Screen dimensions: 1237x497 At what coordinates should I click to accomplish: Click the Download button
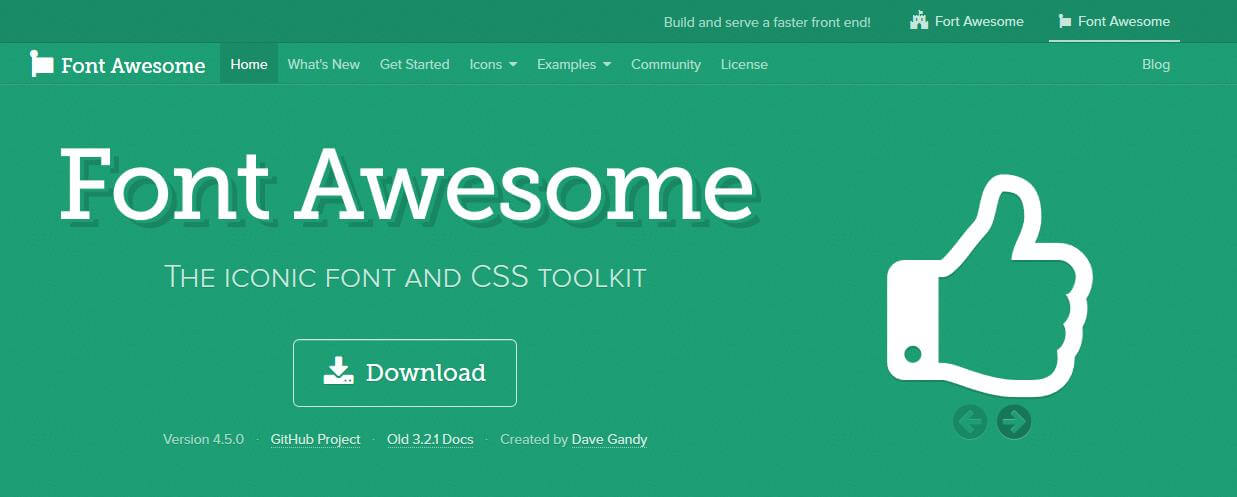tap(405, 373)
